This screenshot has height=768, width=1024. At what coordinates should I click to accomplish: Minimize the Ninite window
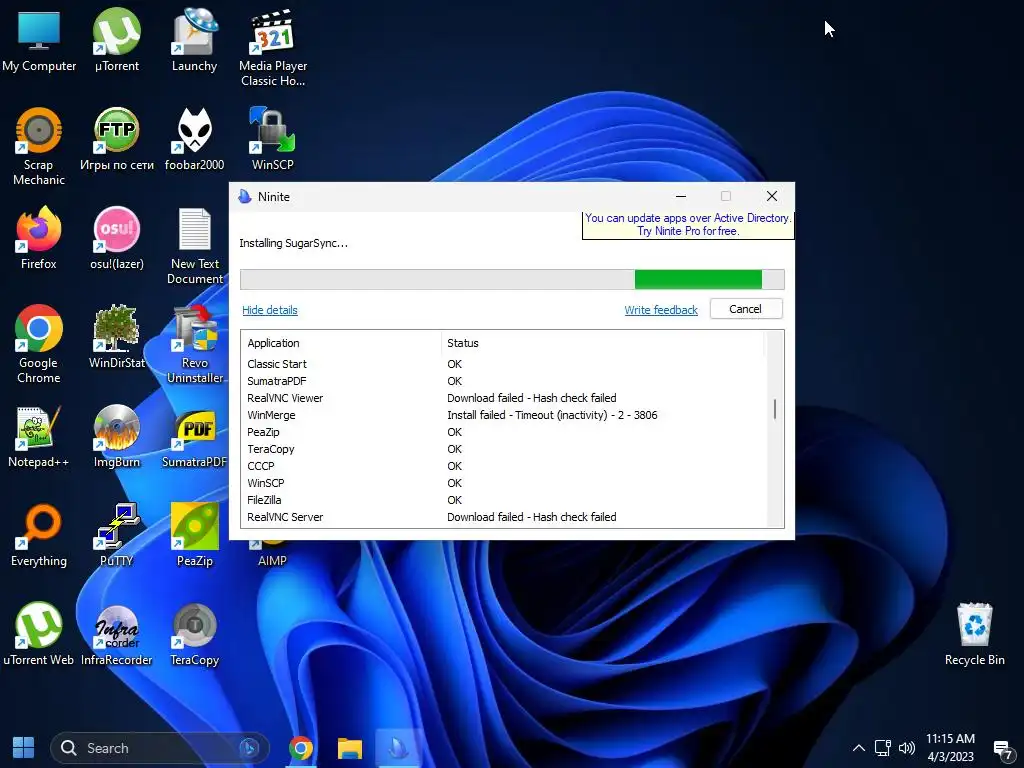(x=681, y=197)
